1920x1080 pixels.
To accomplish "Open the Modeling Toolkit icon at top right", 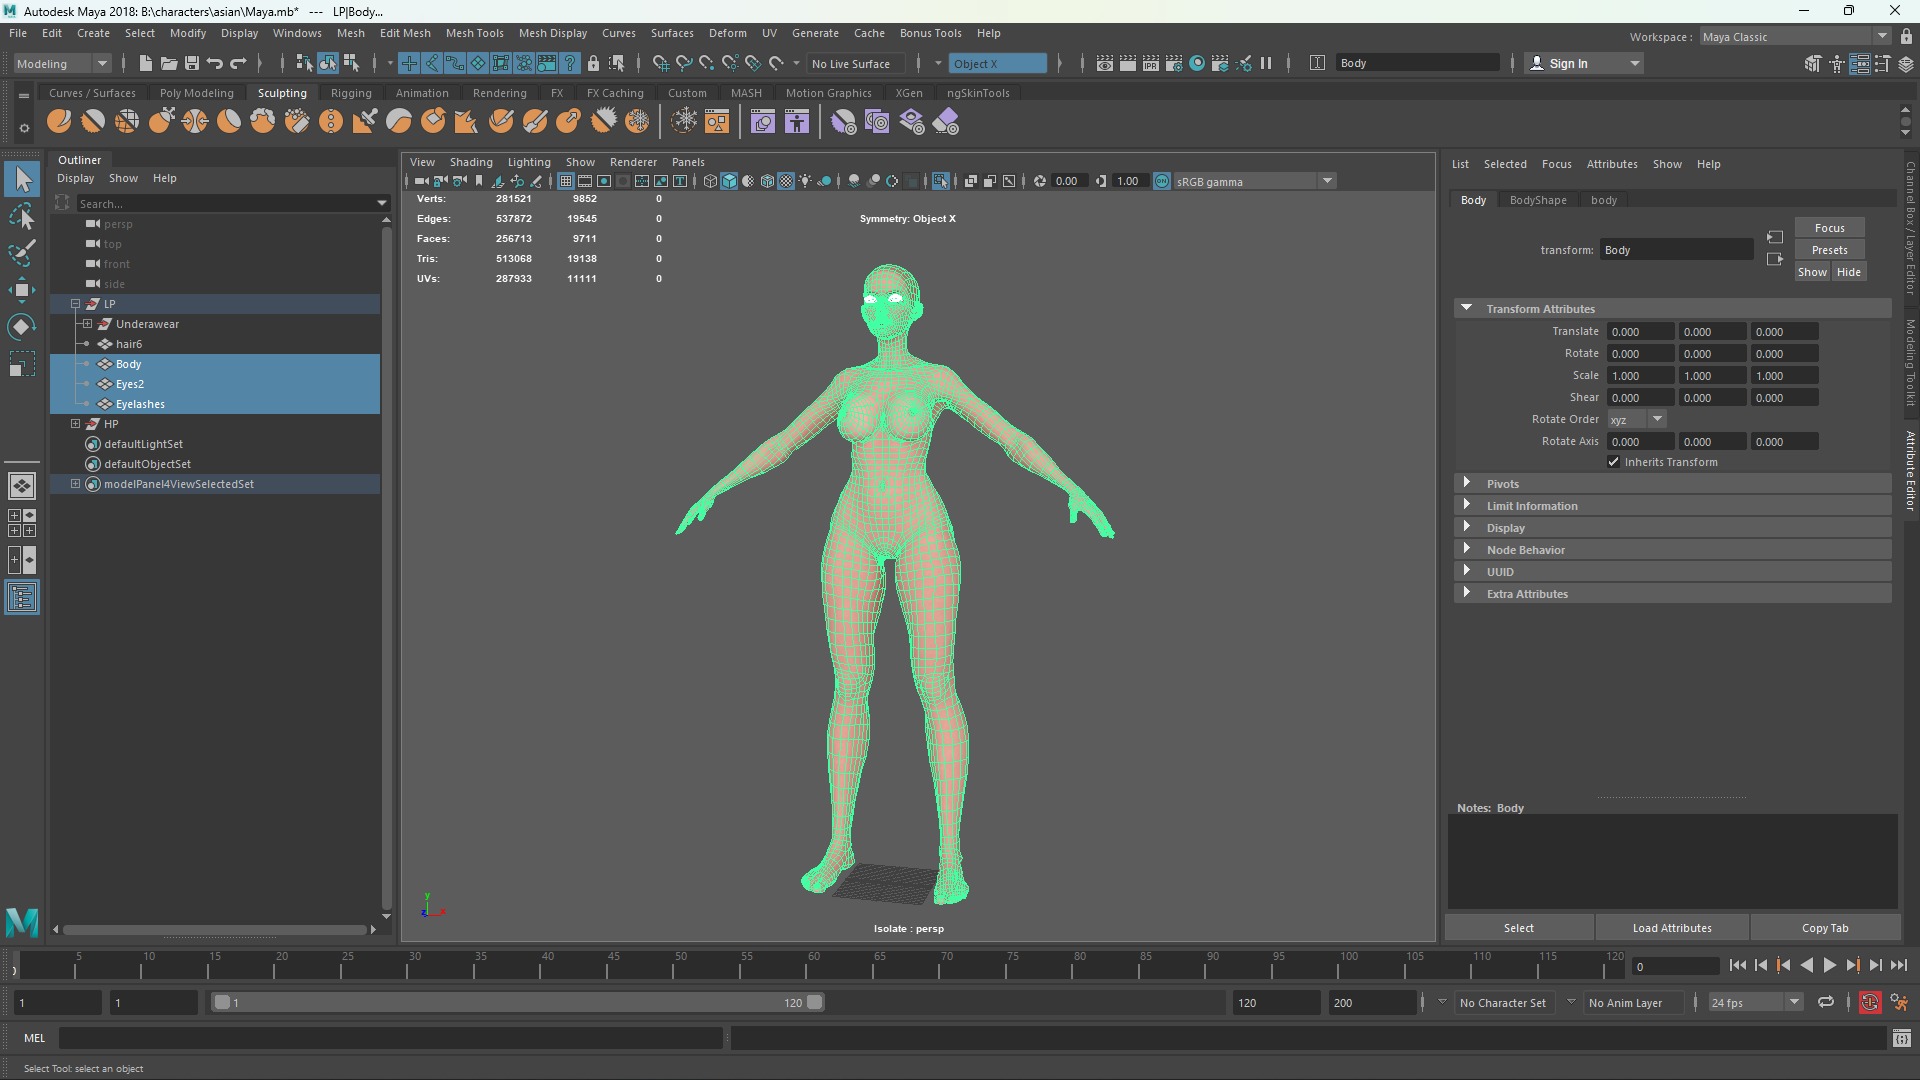I will click(x=1813, y=63).
